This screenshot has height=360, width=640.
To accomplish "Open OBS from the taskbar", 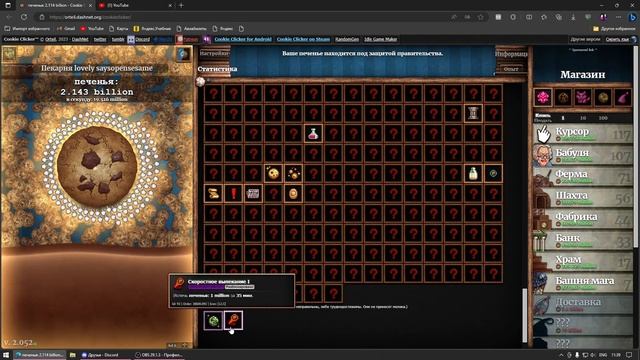I will pyautogui.click(x=158, y=355).
